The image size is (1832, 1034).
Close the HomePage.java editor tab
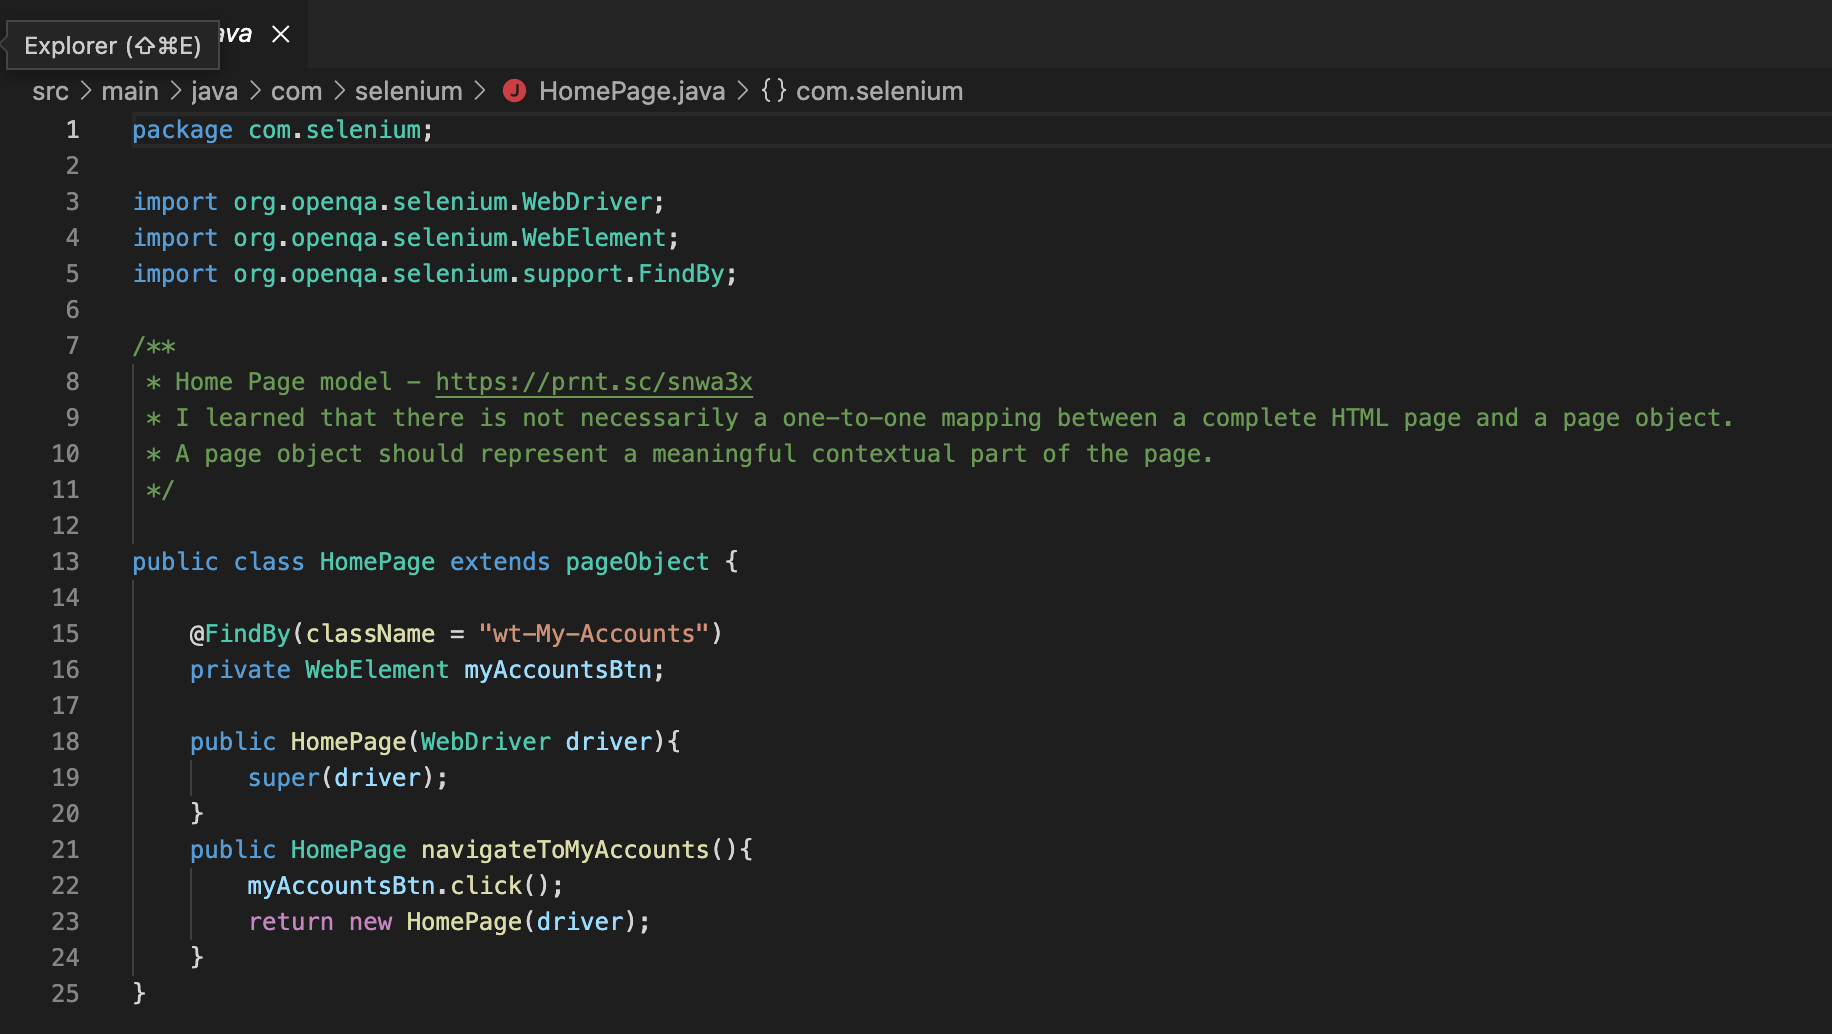coord(281,34)
